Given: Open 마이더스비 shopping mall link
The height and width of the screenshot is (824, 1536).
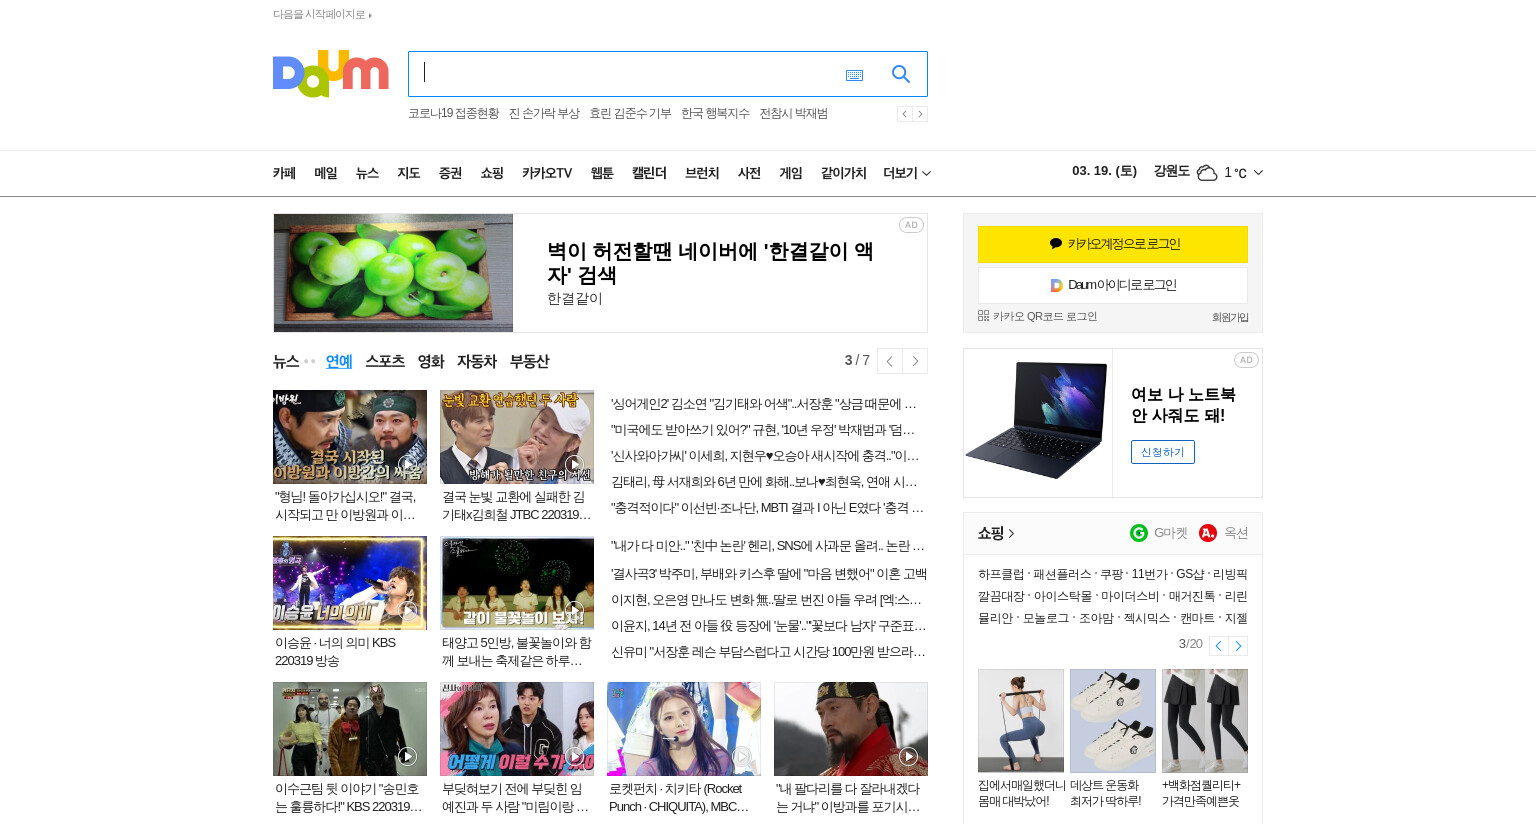Looking at the screenshot, I should (x=1130, y=597).
